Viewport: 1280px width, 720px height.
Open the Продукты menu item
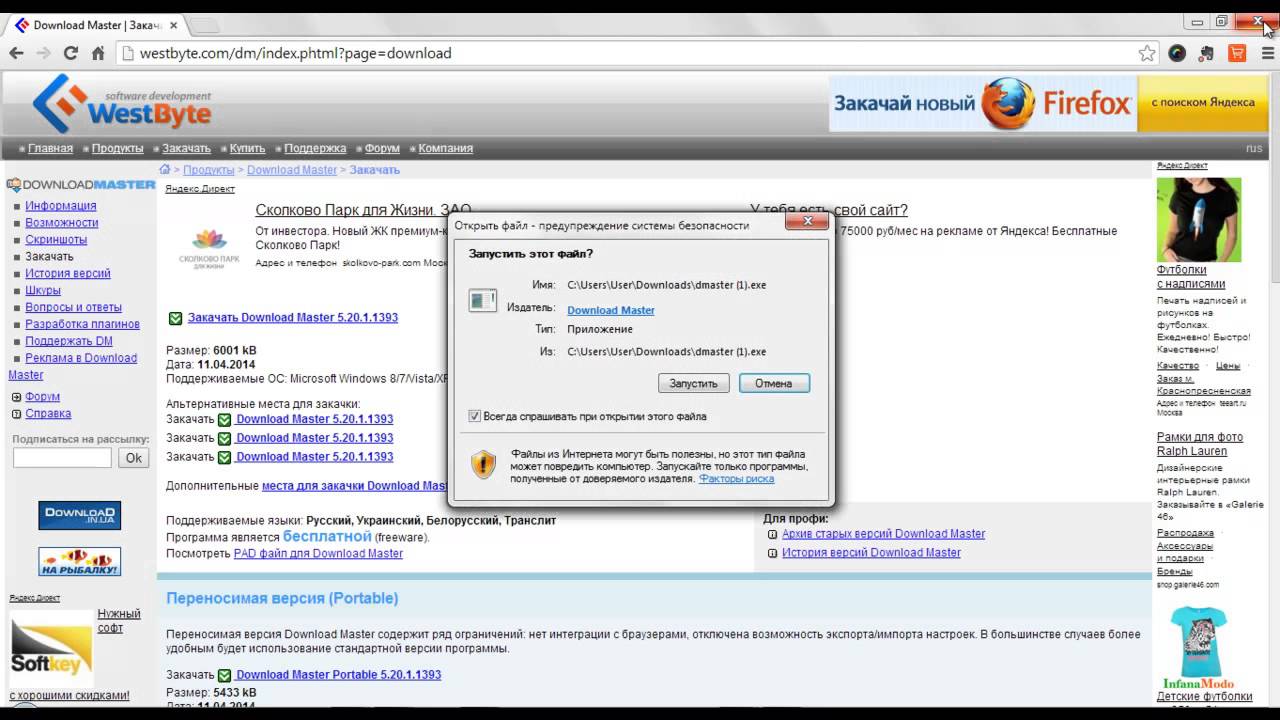point(117,148)
